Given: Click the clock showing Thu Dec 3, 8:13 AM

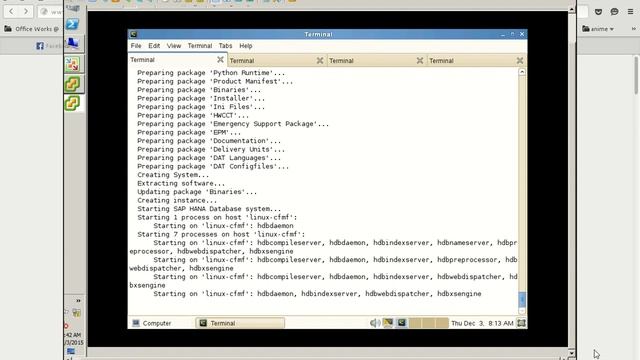Looking at the screenshot, I should coord(482,323).
